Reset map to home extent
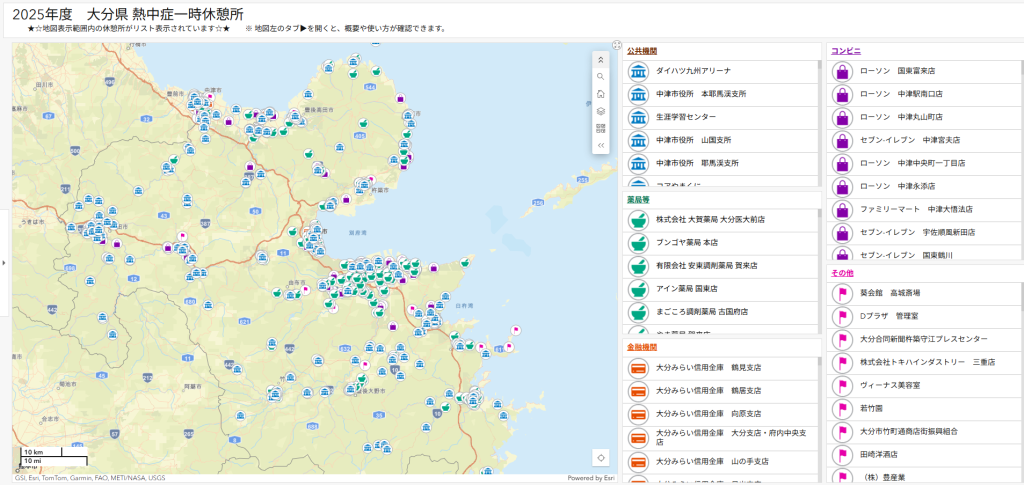1024x485 pixels. click(x=601, y=94)
